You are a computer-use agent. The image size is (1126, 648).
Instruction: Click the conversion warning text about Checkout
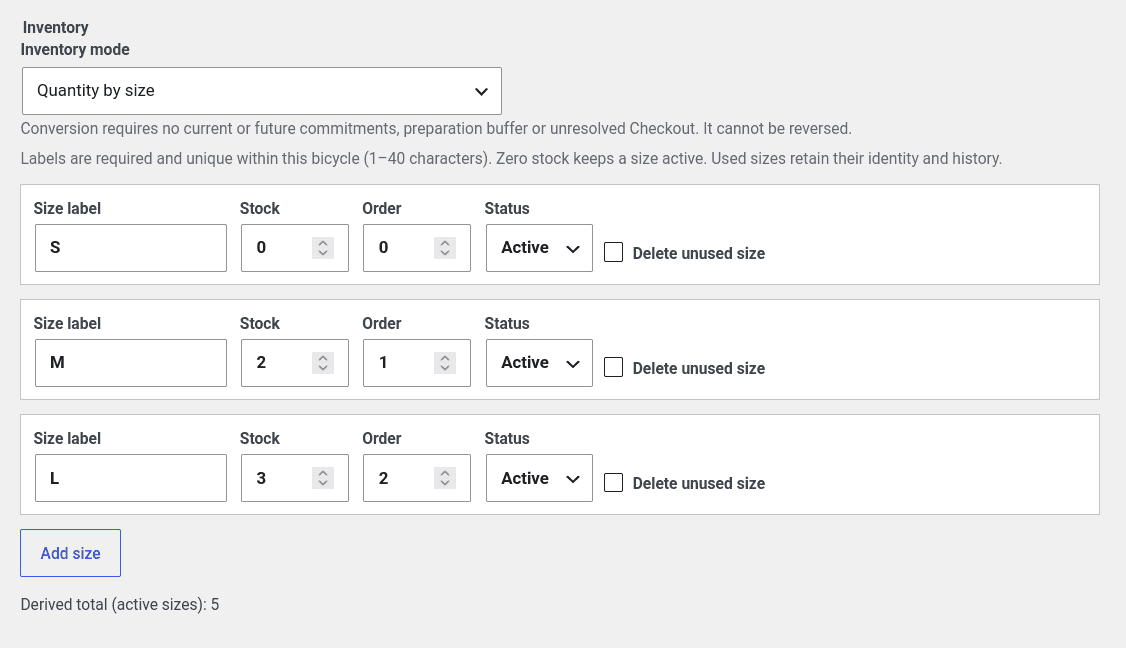click(436, 129)
